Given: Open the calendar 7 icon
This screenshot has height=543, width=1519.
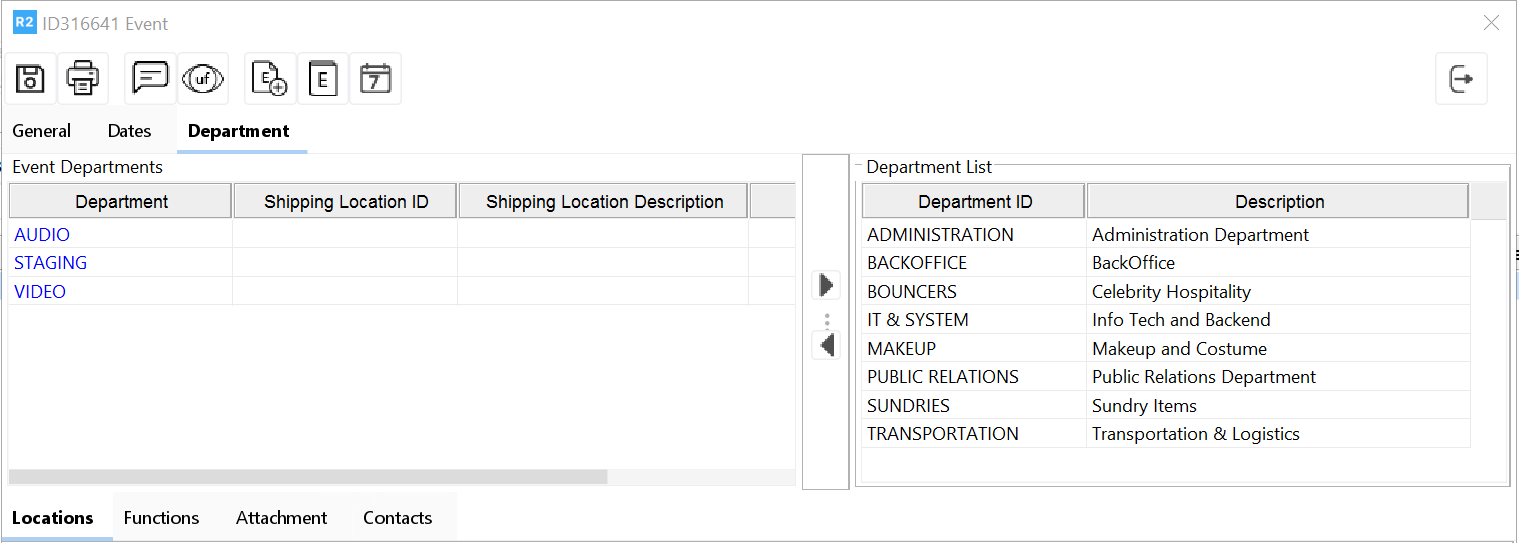Looking at the screenshot, I should click(375, 78).
